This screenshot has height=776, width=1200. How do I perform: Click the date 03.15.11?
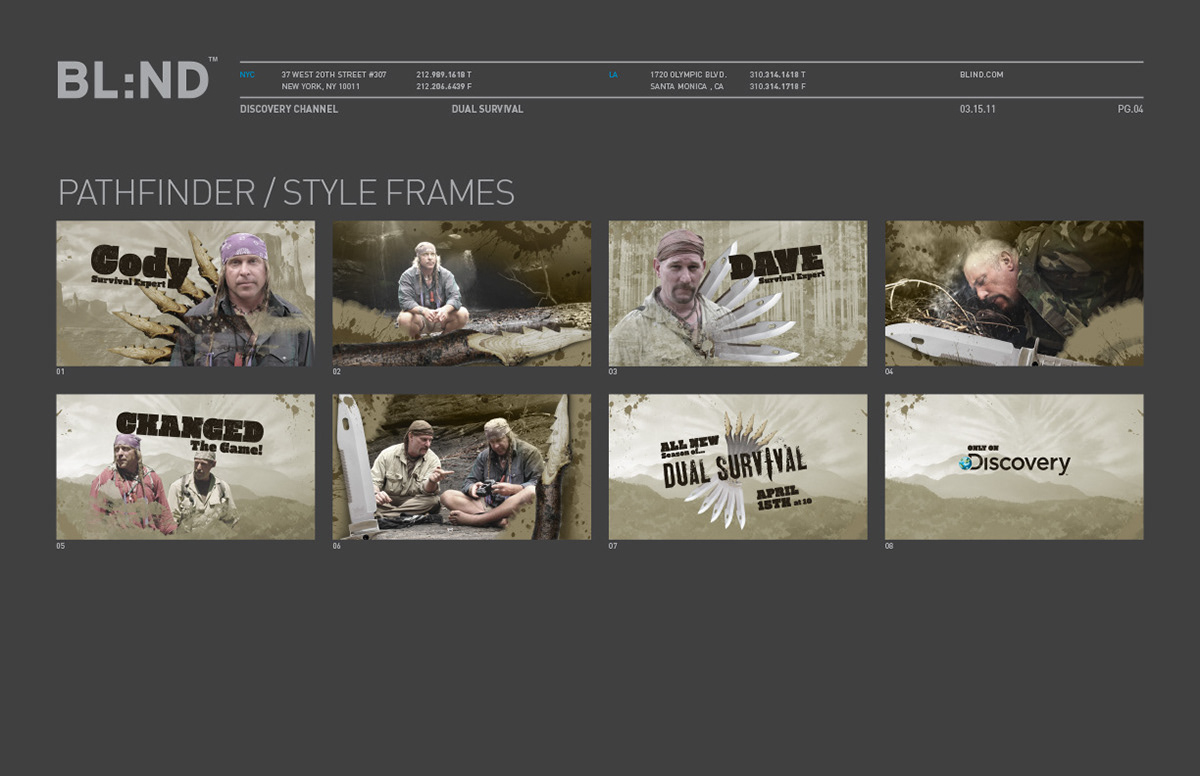[x=977, y=109]
